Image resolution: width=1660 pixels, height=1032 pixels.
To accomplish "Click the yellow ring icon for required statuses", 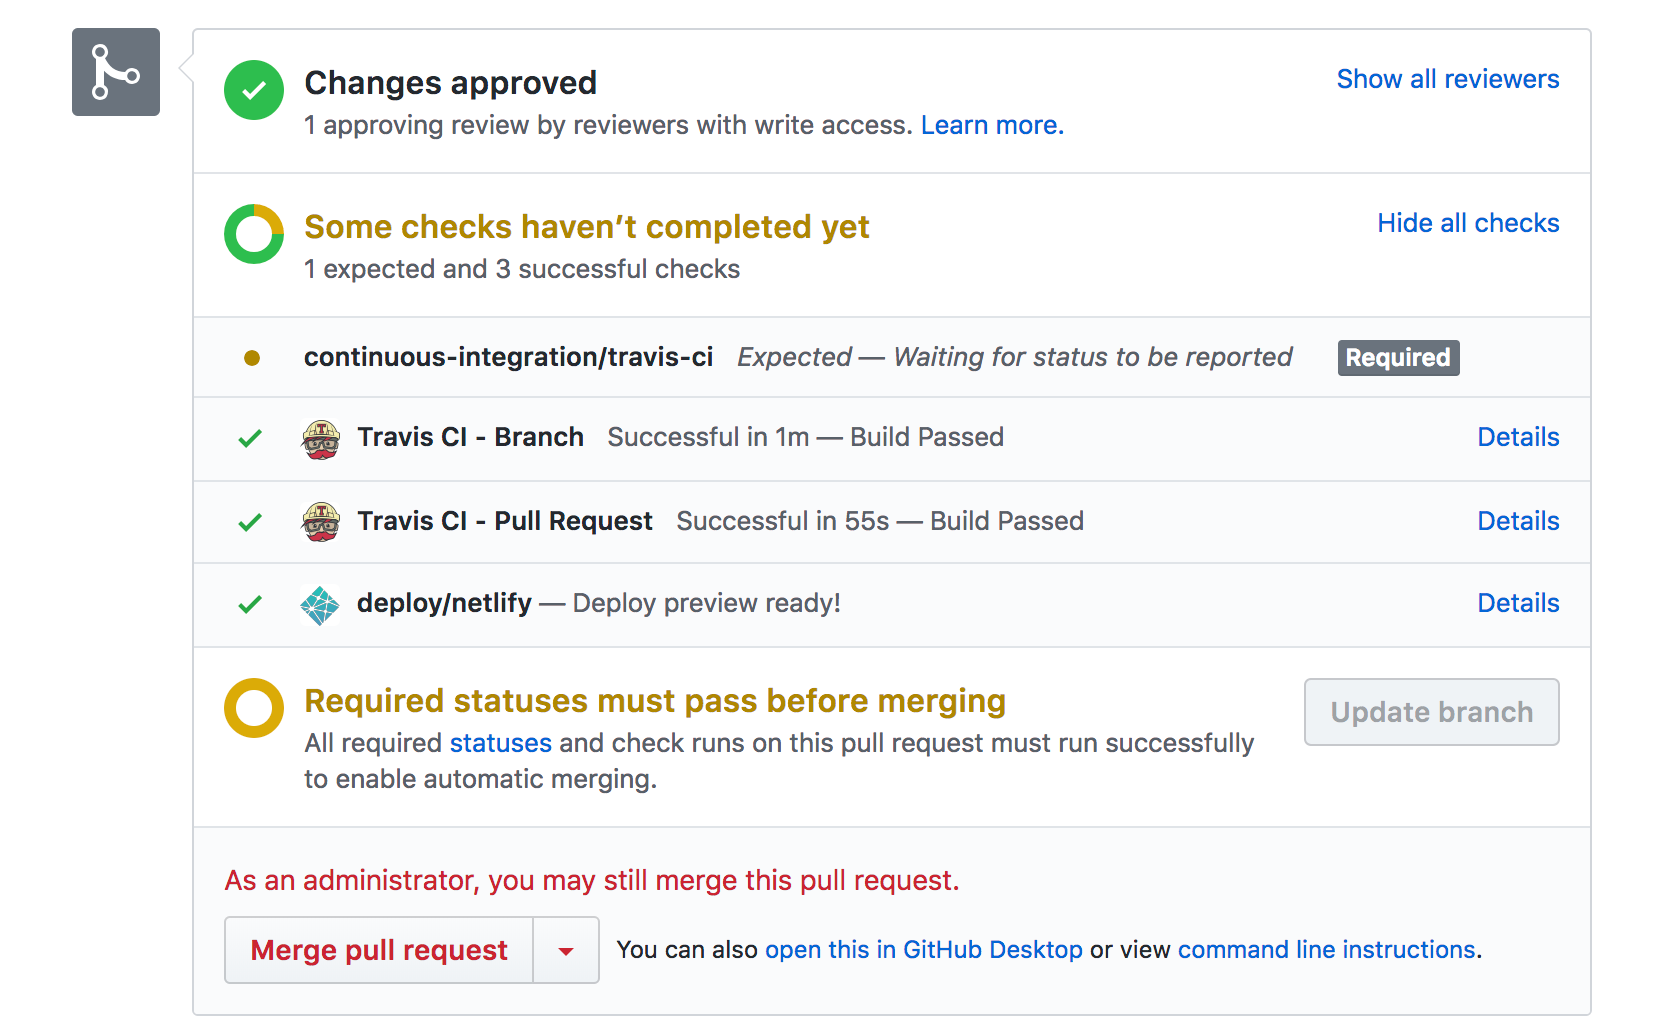I will pyautogui.click(x=254, y=708).
